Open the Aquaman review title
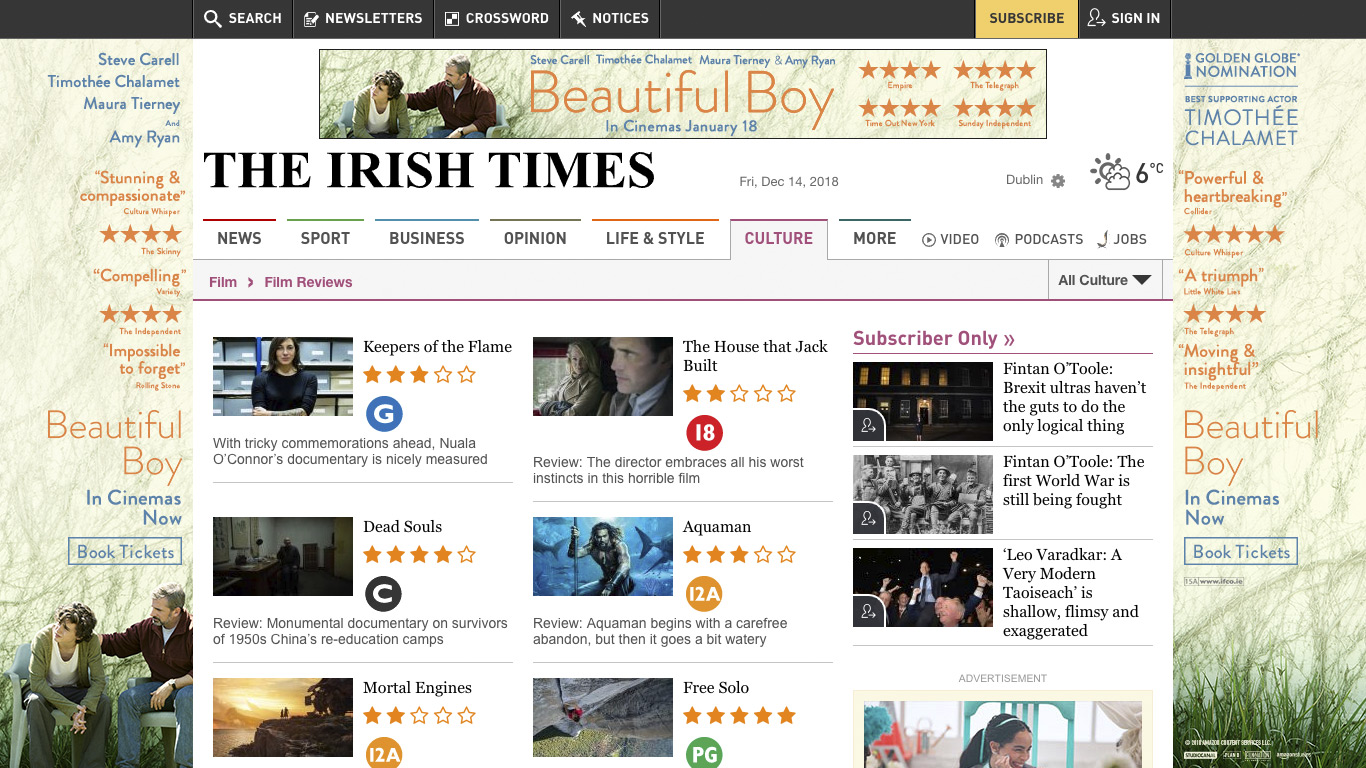Screen dimensions: 1366x768 717,527
